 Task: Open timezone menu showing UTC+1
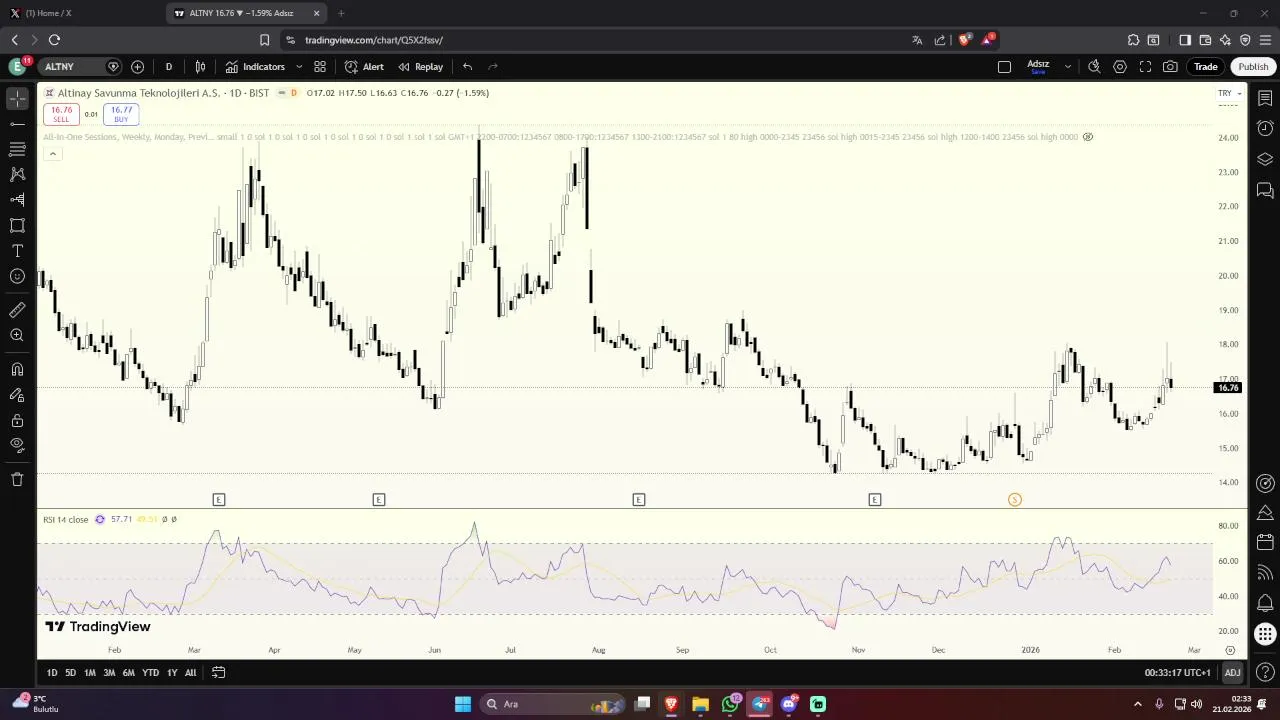coord(1177,673)
